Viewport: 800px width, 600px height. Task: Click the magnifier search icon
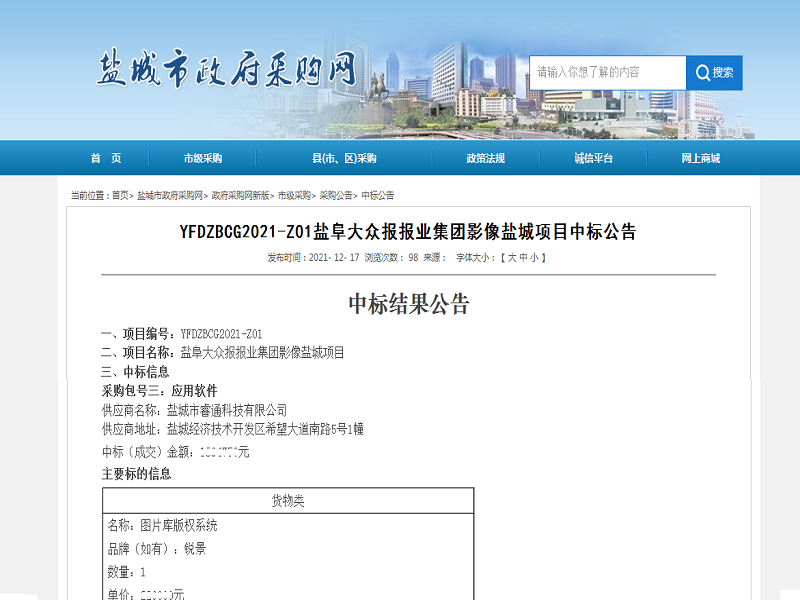coord(704,71)
